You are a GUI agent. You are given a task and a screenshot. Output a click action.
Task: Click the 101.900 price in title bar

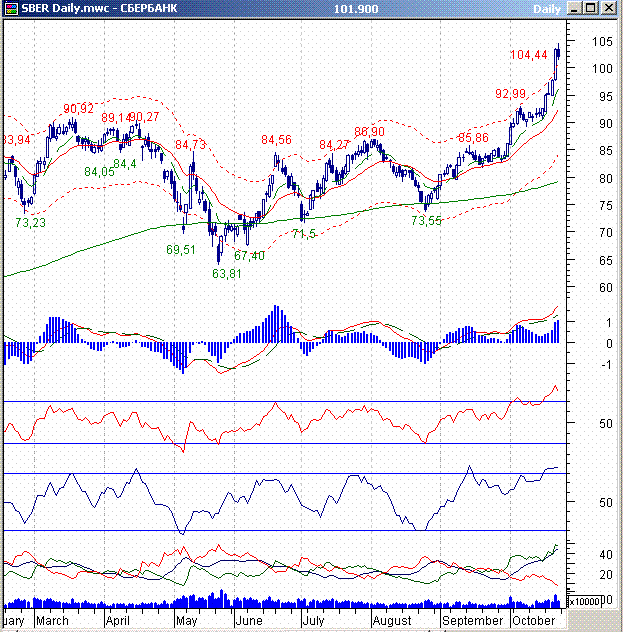(x=356, y=9)
